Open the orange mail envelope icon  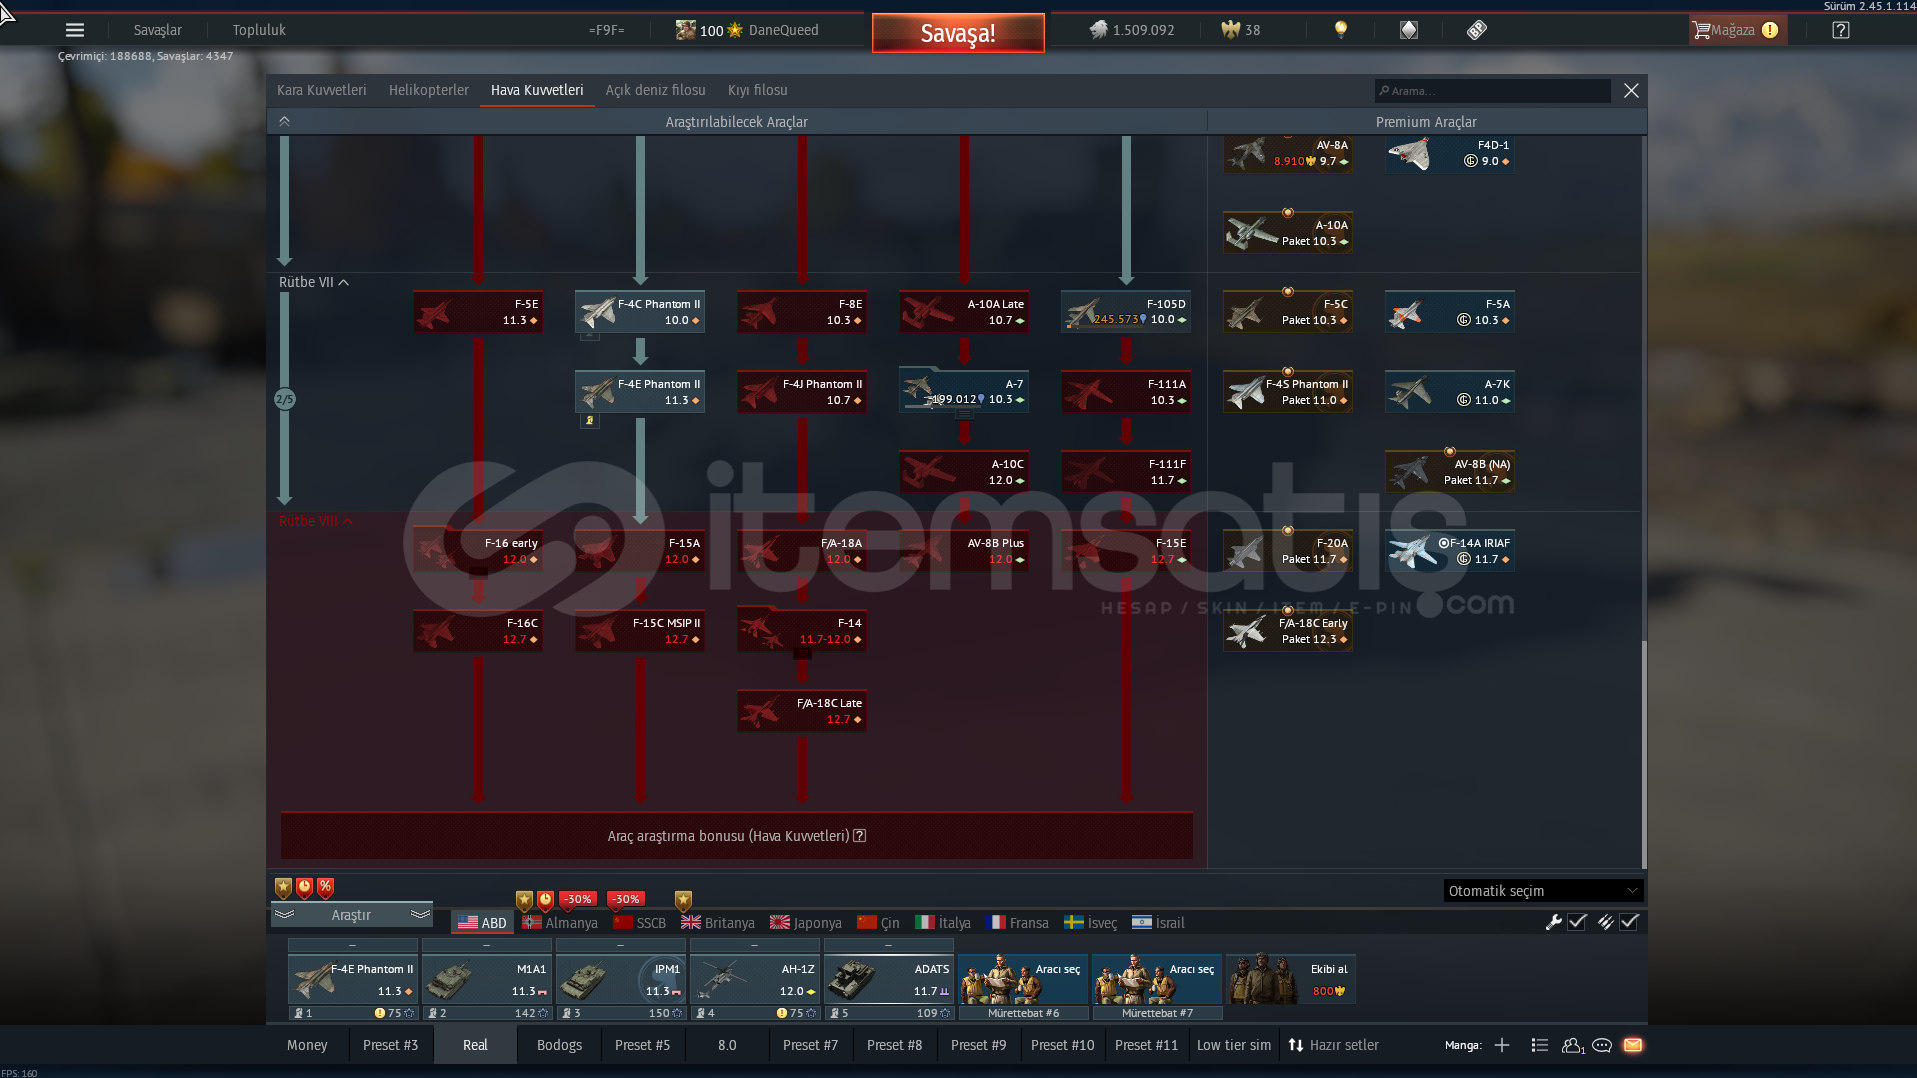coord(1633,1045)
